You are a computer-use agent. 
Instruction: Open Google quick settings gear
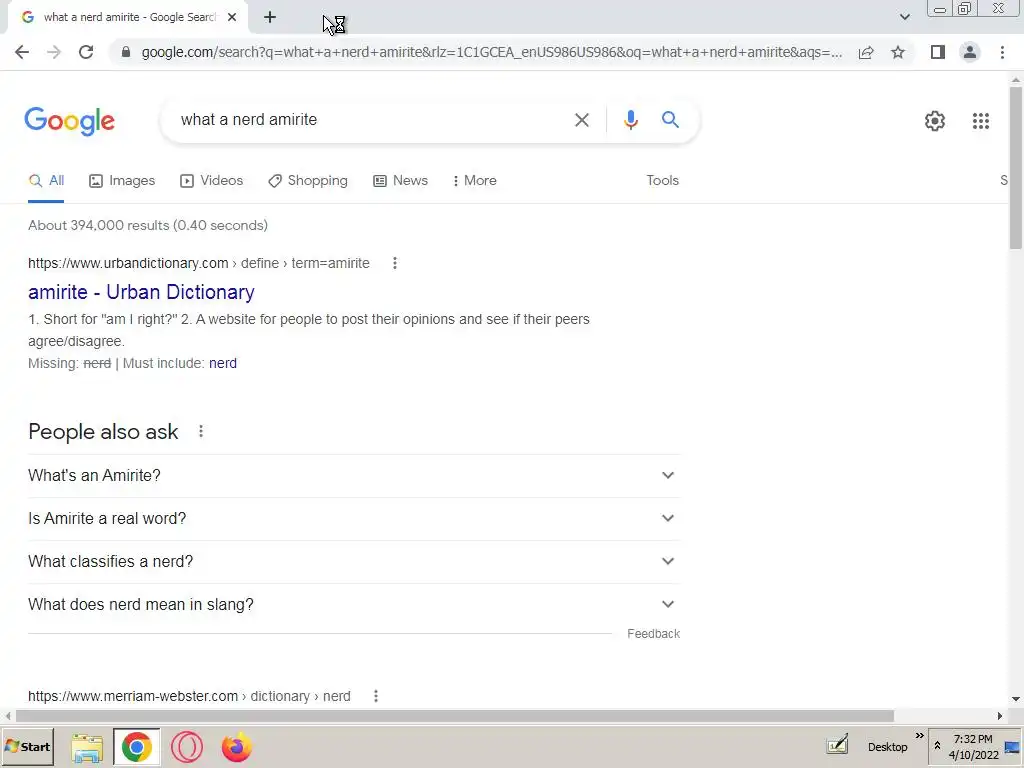click(935, 121)
